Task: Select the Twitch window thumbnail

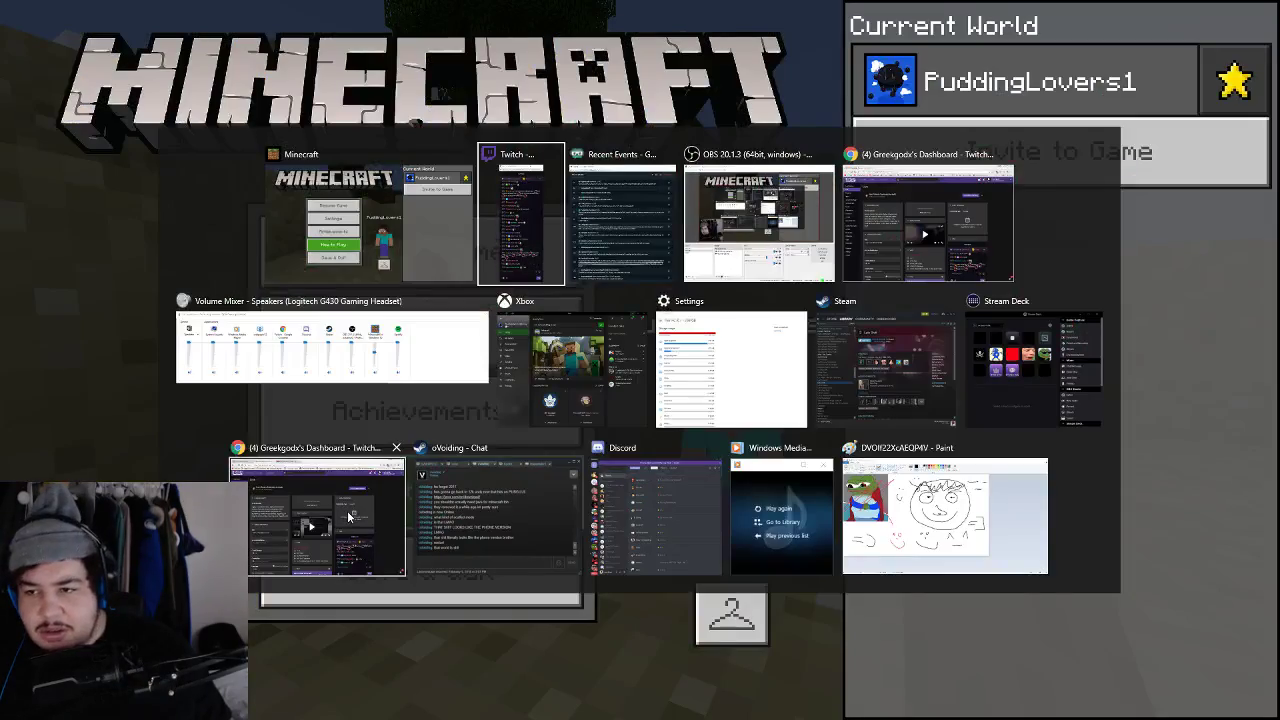Action: pyautogui.click(x=521, y=223)
